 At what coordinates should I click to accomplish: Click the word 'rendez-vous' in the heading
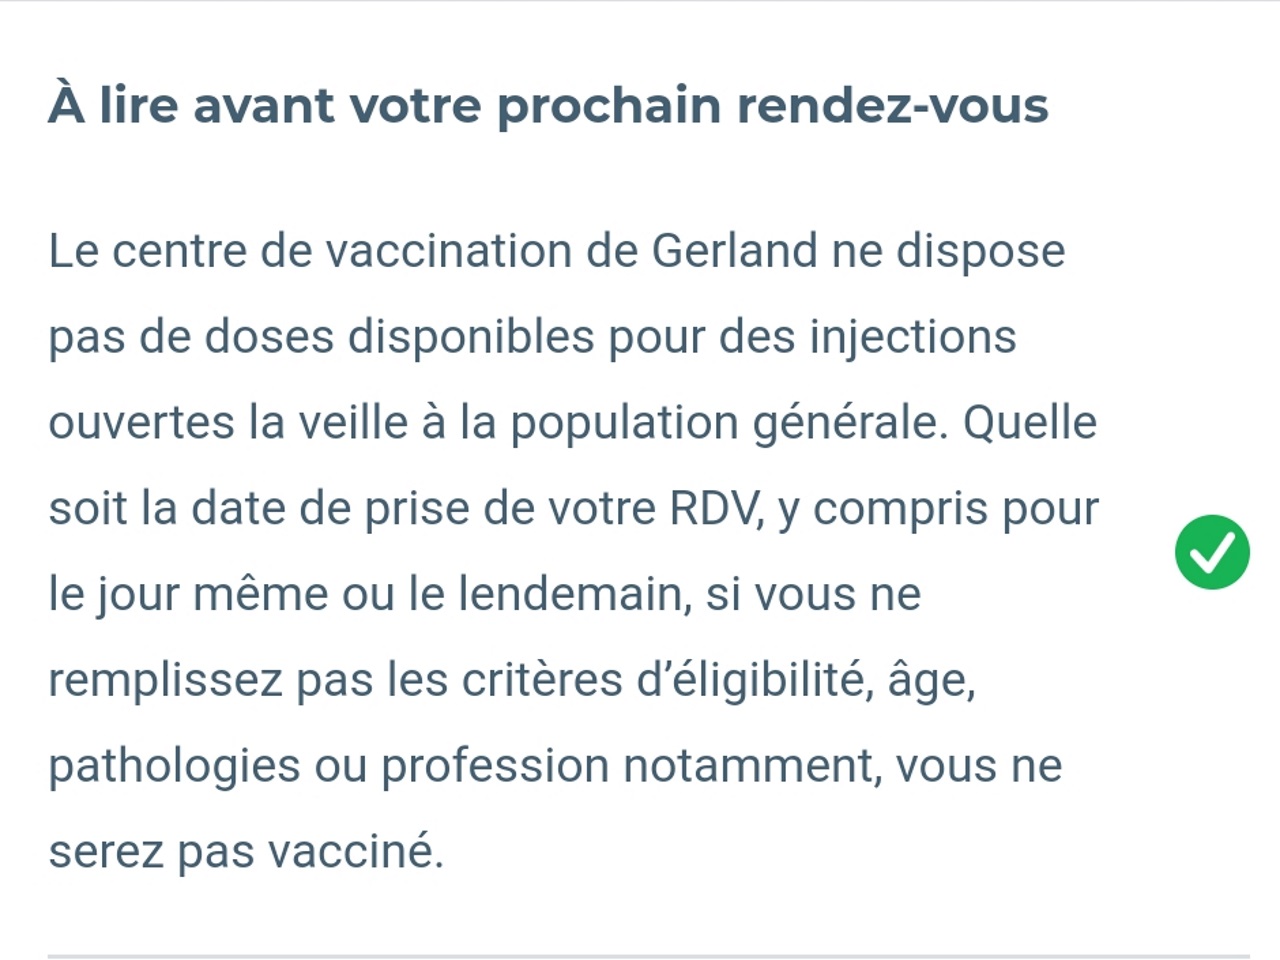point(892,106)
